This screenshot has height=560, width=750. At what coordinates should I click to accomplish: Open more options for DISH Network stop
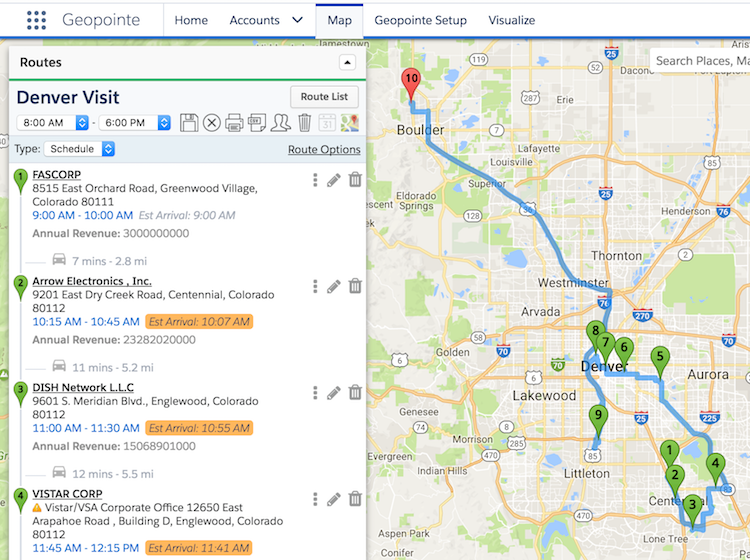coord(315,393)
